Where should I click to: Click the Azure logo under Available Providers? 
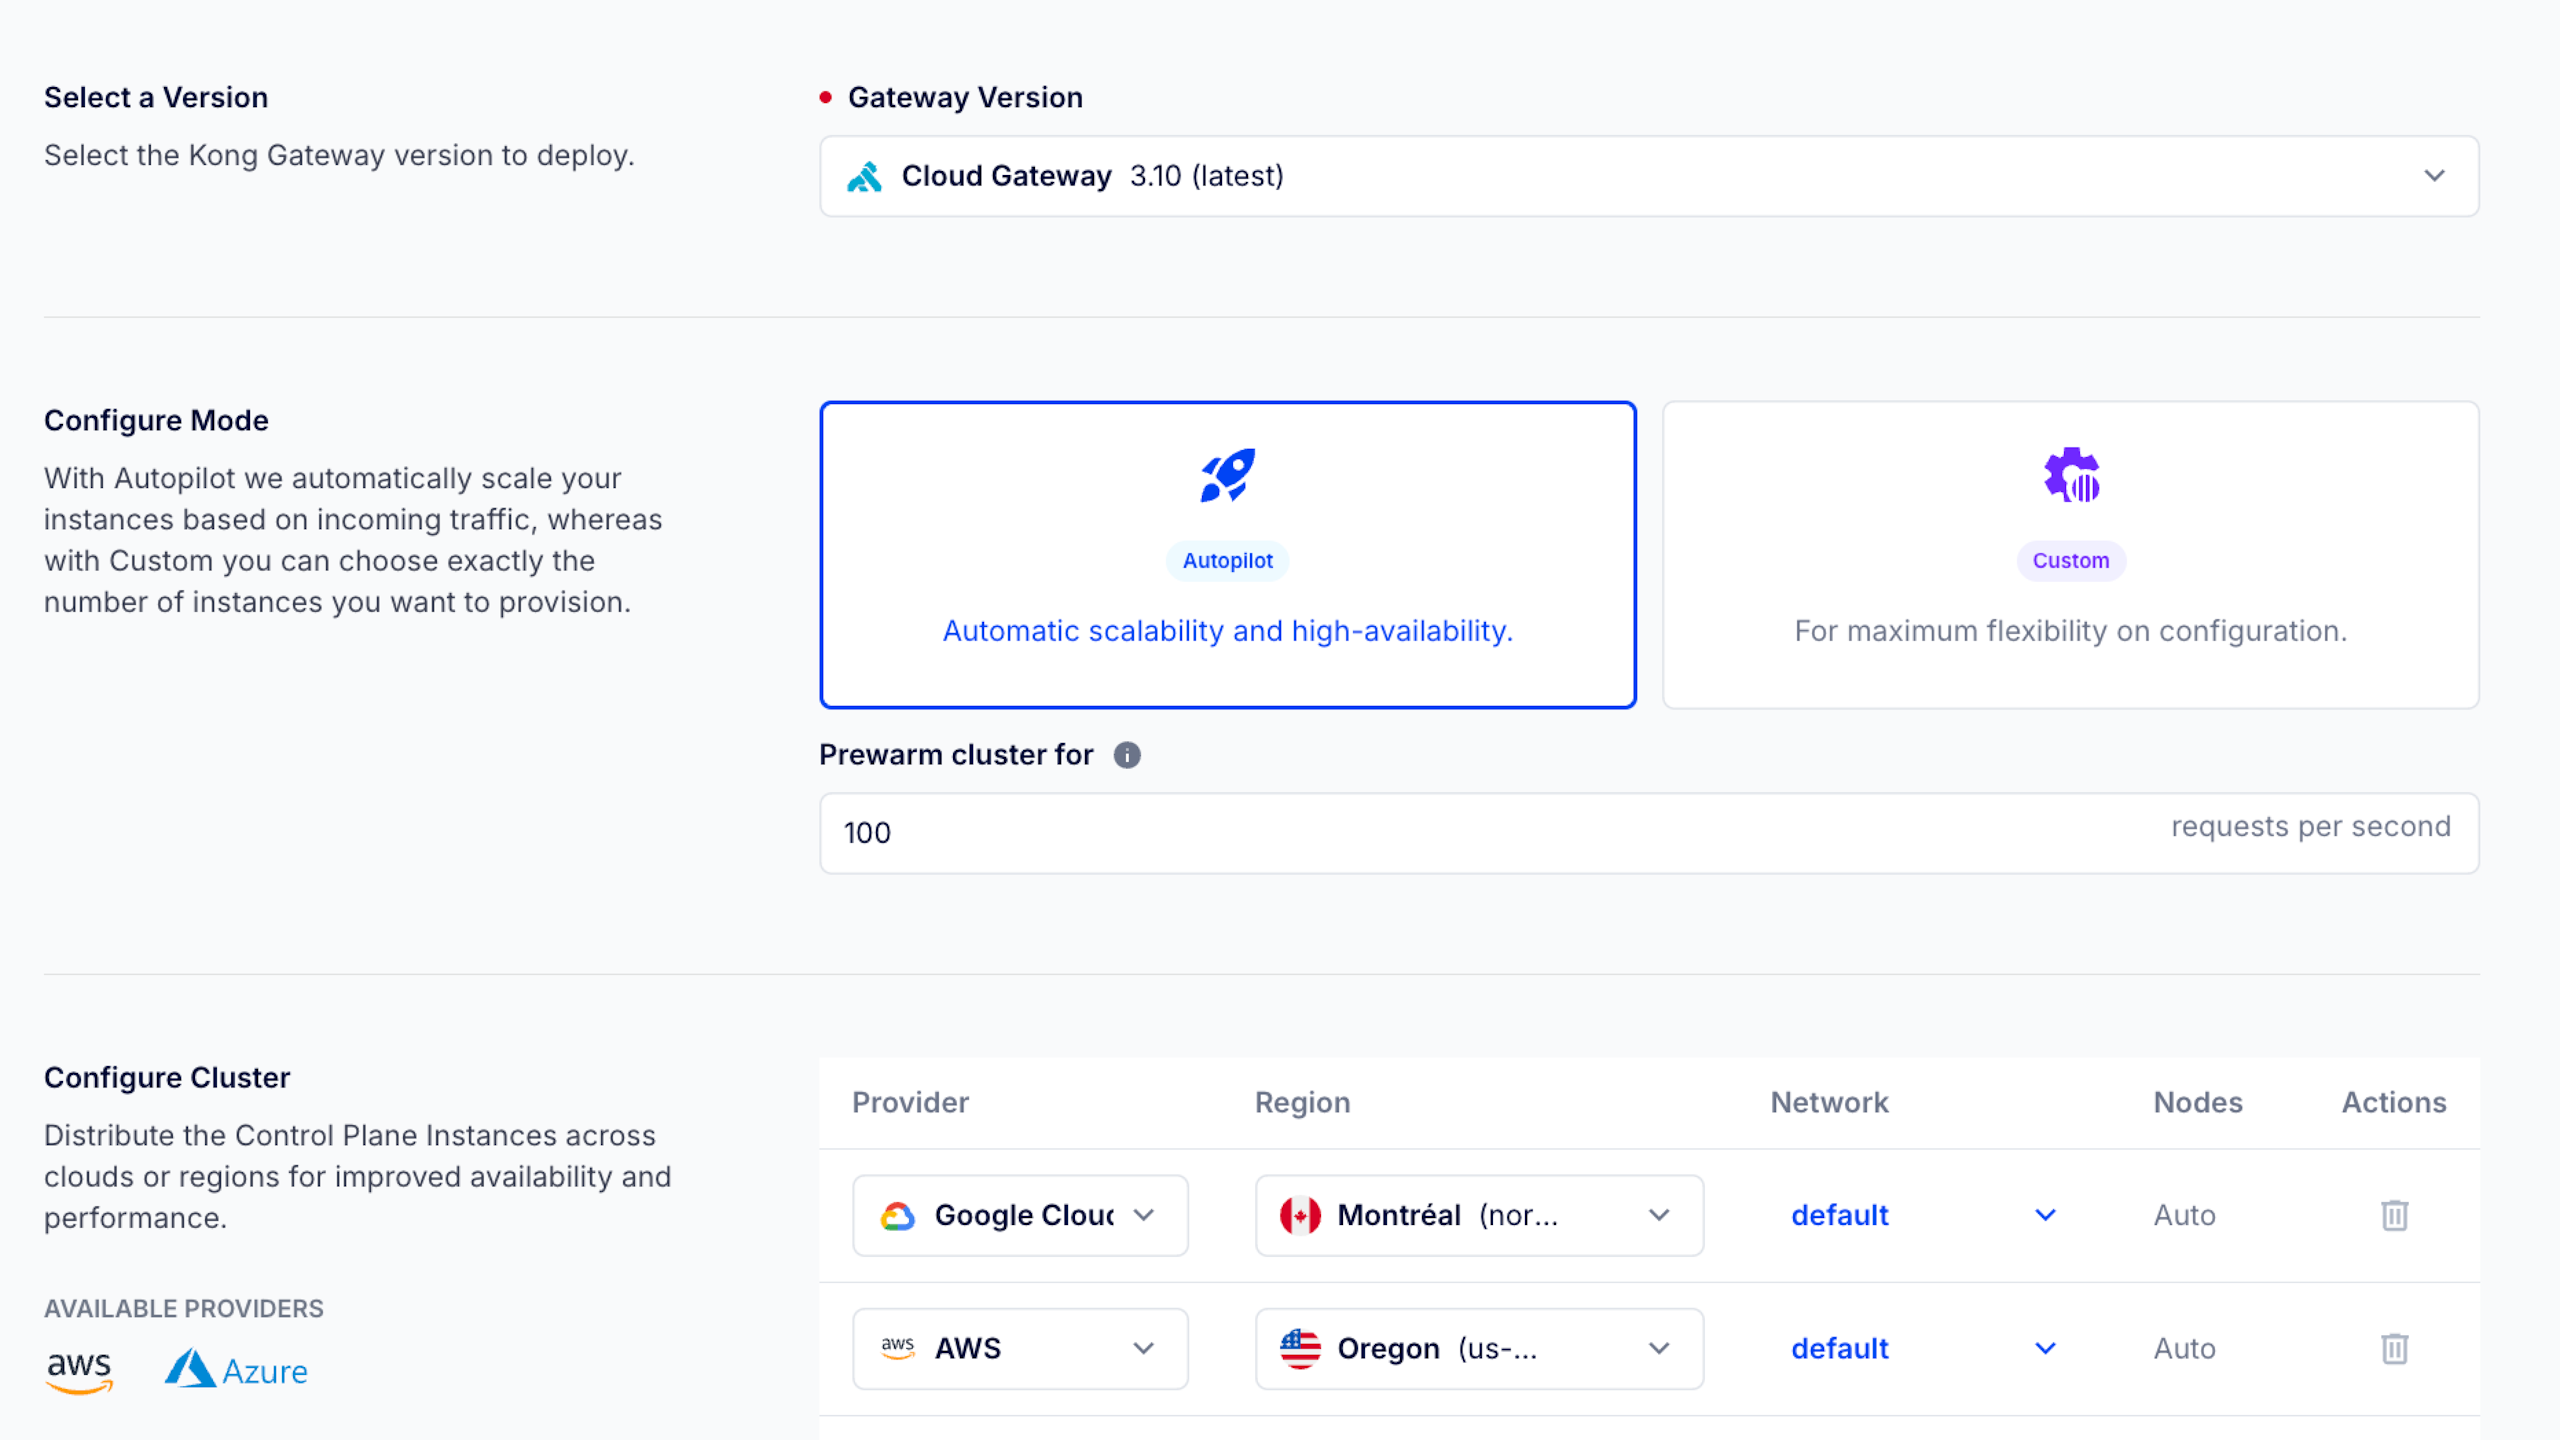click(x=236, y=1370)
